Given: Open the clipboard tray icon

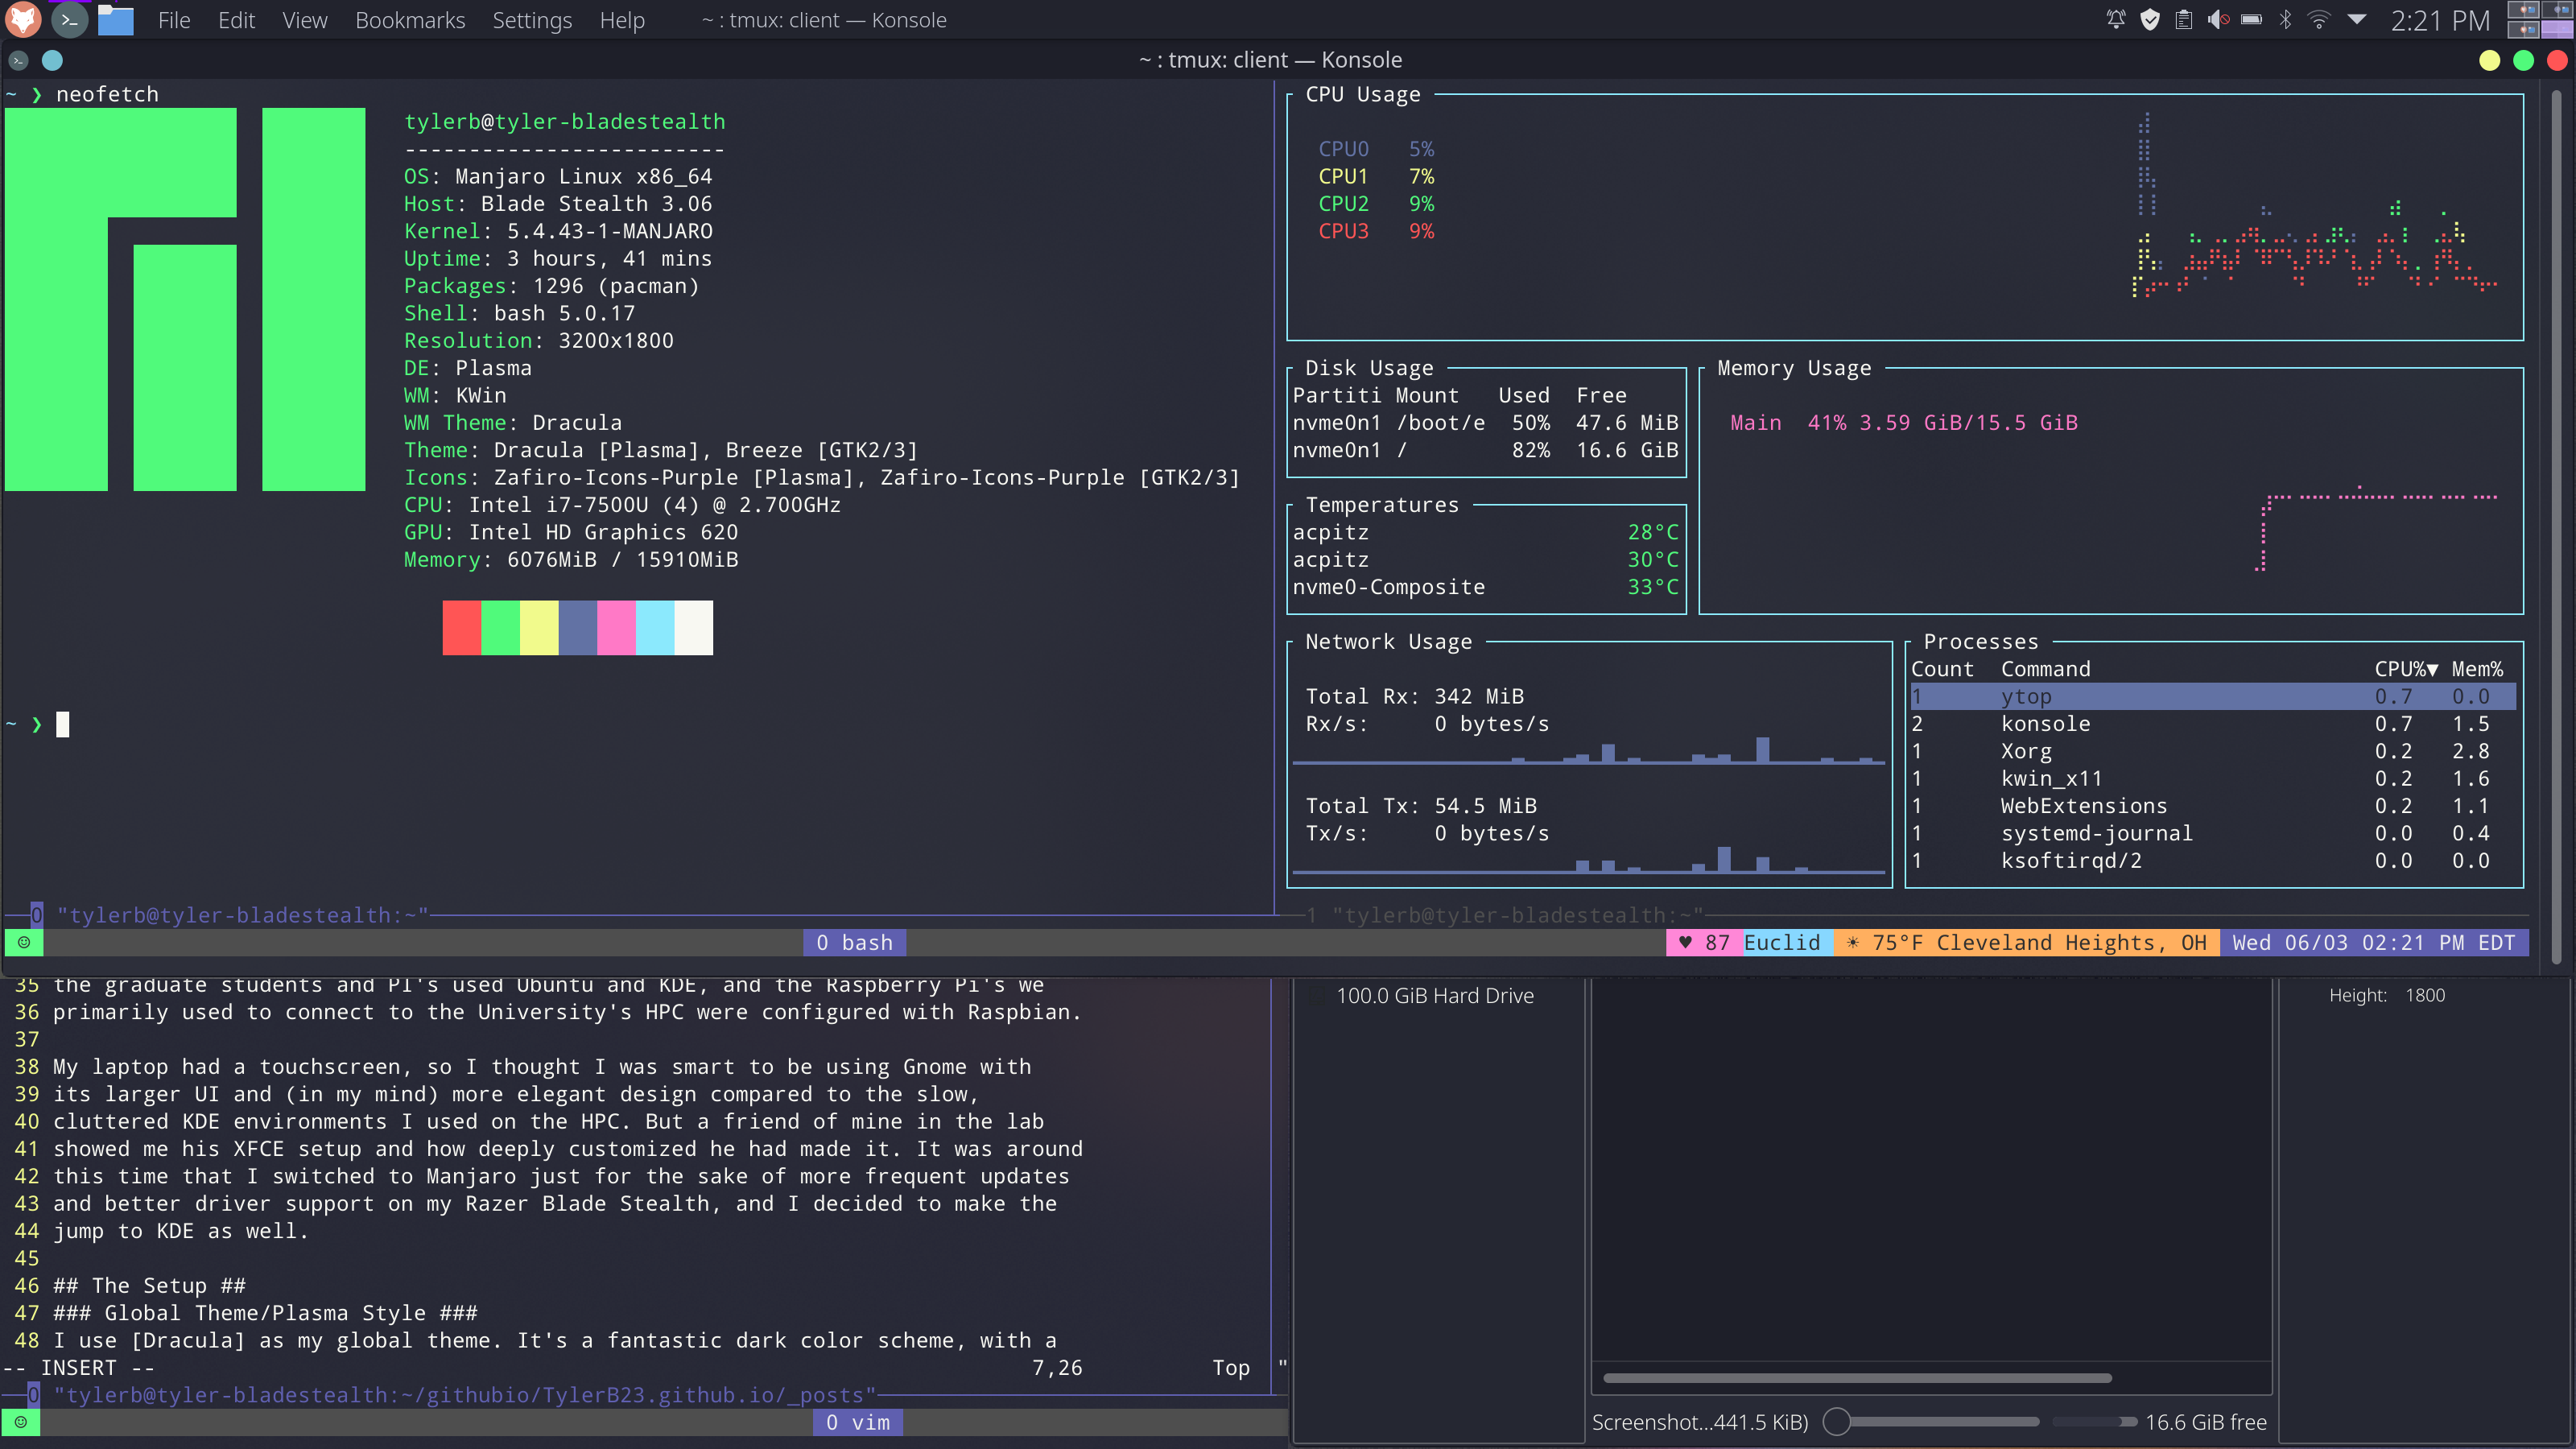Looking at the screenshot, I should 2183,19.
